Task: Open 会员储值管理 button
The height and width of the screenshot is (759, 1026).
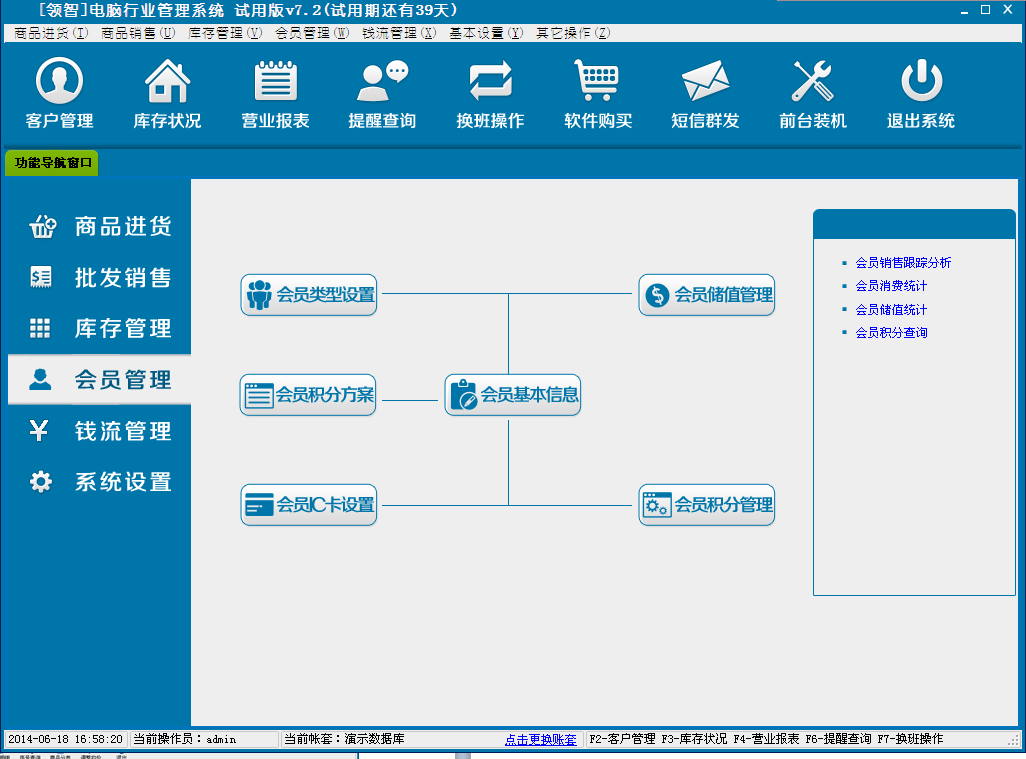Action: [x=707, y=295]
